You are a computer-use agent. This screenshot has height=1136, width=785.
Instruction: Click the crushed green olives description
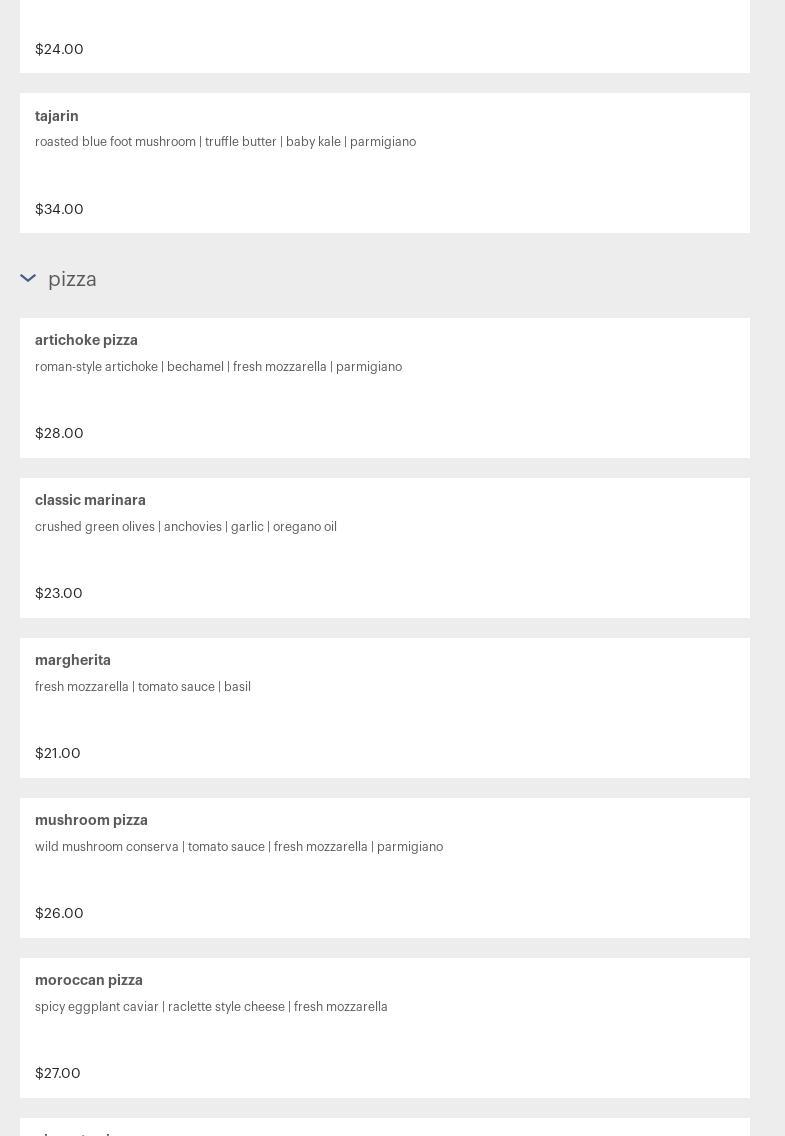[186, 527]
